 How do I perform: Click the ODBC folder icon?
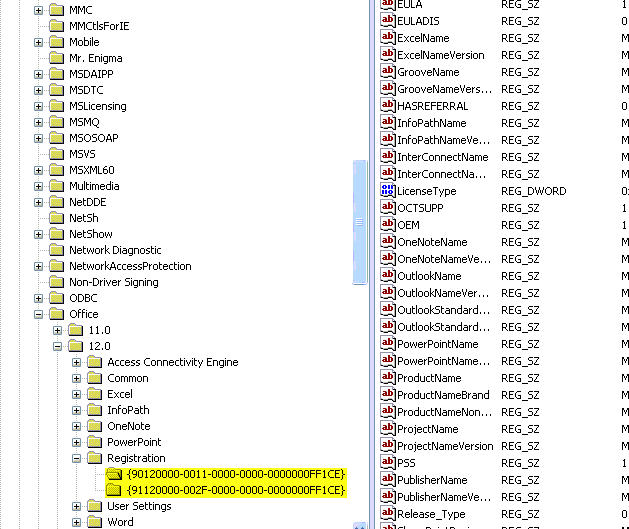point(57,298)
